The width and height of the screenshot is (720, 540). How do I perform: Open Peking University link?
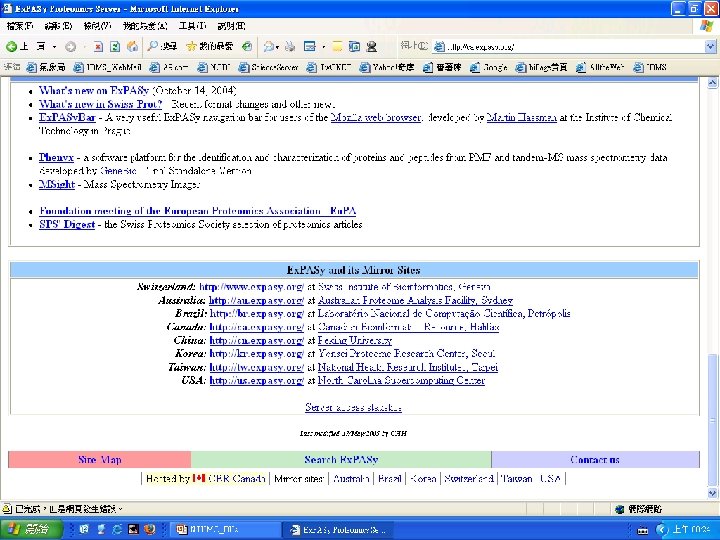(354, 341)
